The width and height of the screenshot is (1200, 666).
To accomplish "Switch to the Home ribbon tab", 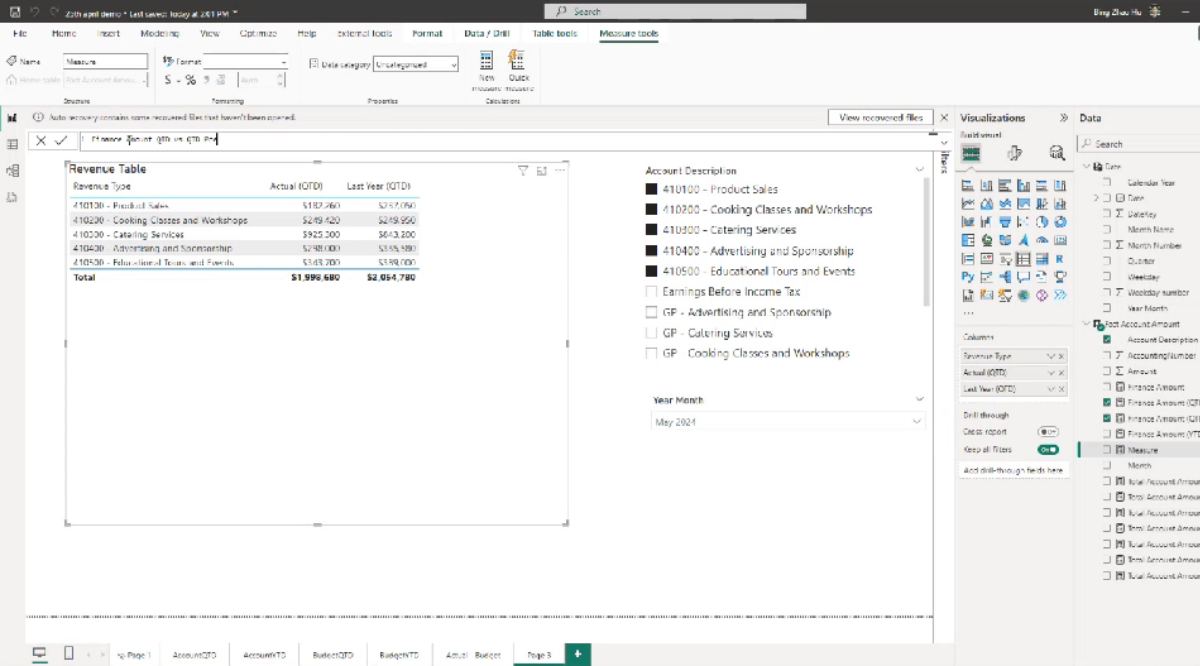I will click(64, 33).
